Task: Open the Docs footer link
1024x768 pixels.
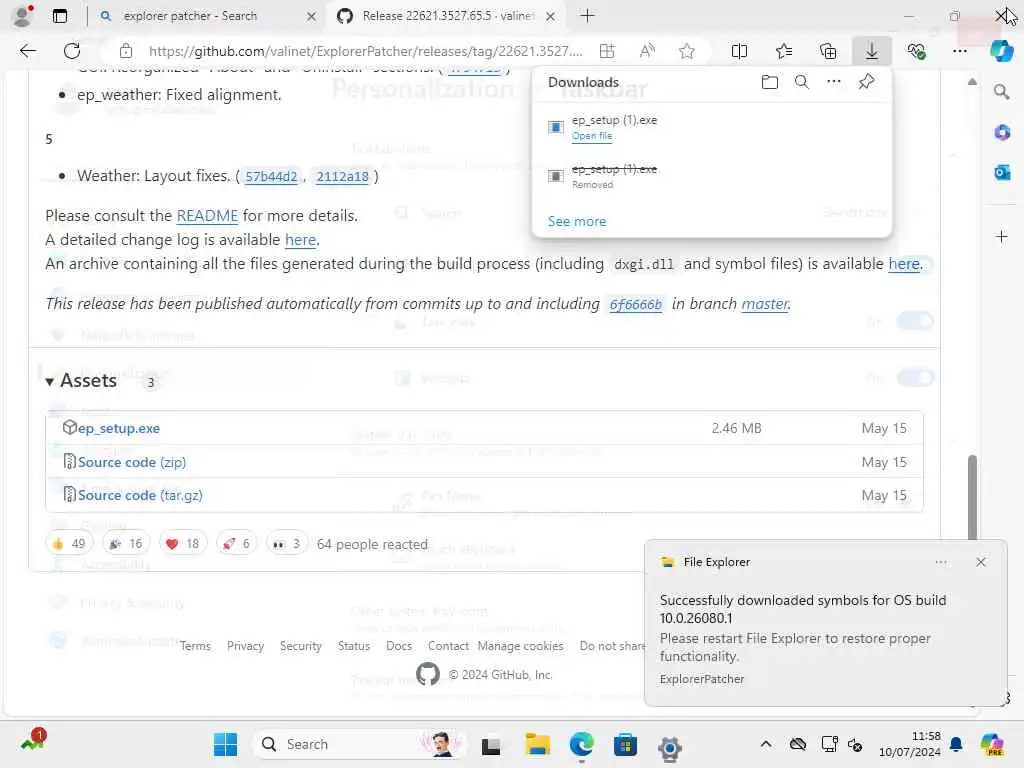Action: [x=399, y=646]
